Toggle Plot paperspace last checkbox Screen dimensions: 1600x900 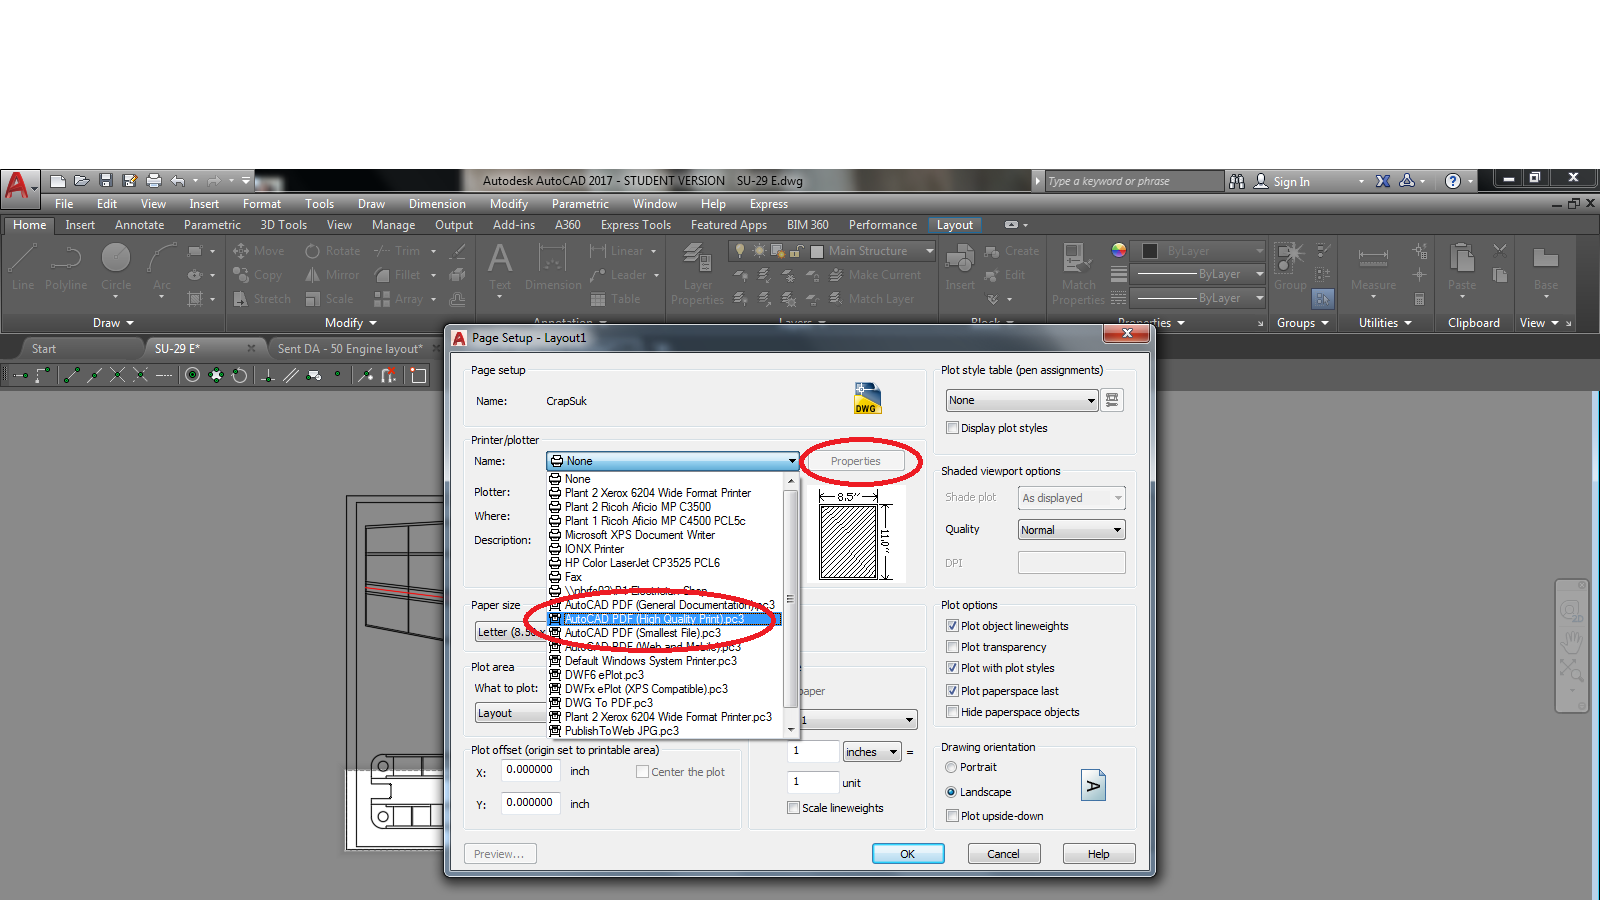pyautogui.click(x=952, y=691)
